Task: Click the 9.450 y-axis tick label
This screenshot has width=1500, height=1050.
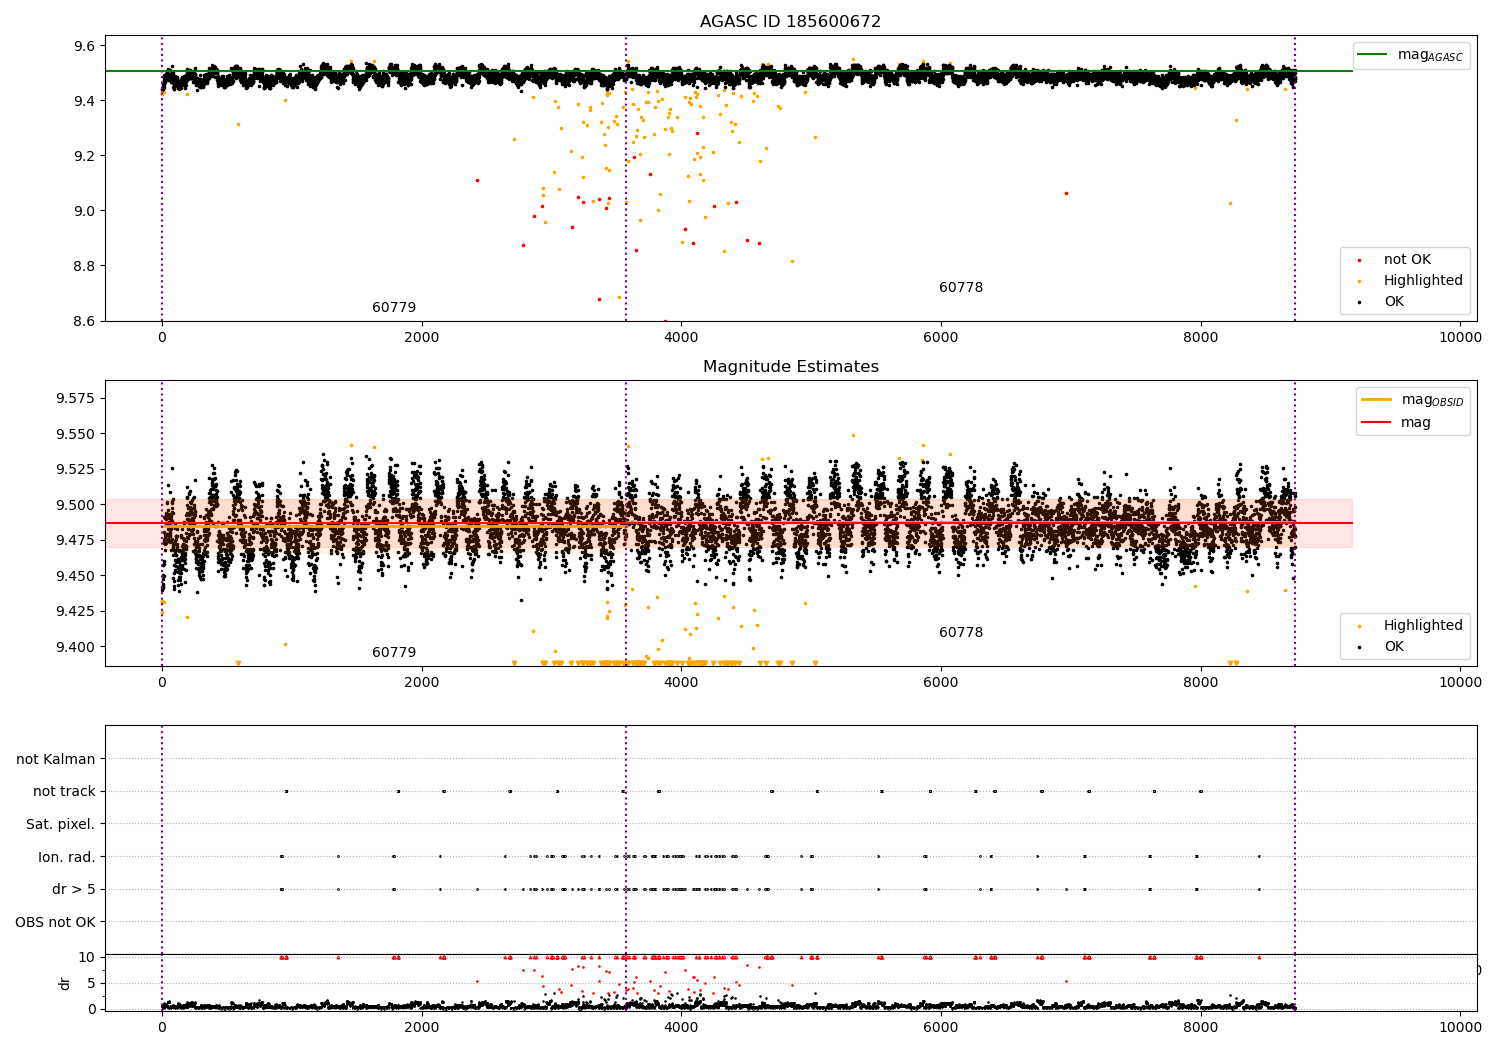Action: click(77, 576)
